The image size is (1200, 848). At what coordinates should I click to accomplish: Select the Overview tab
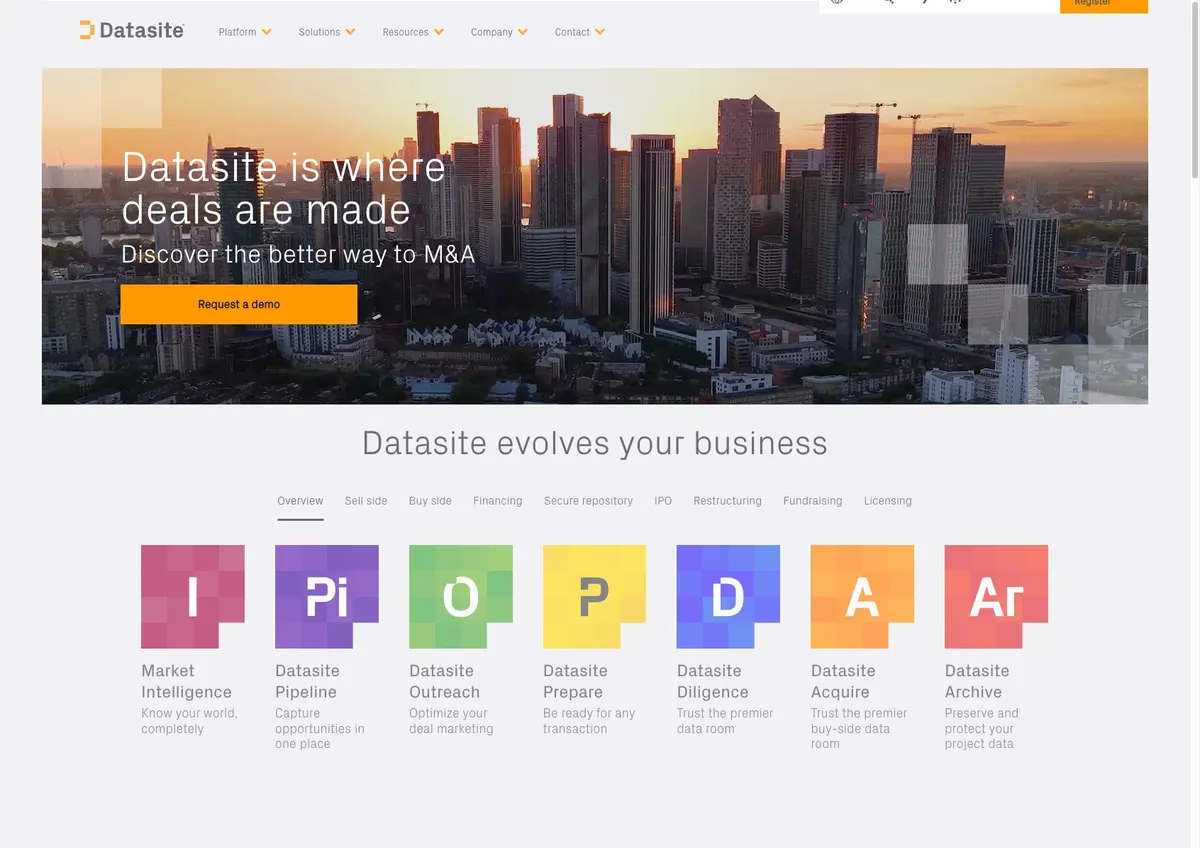pos(300,501)
